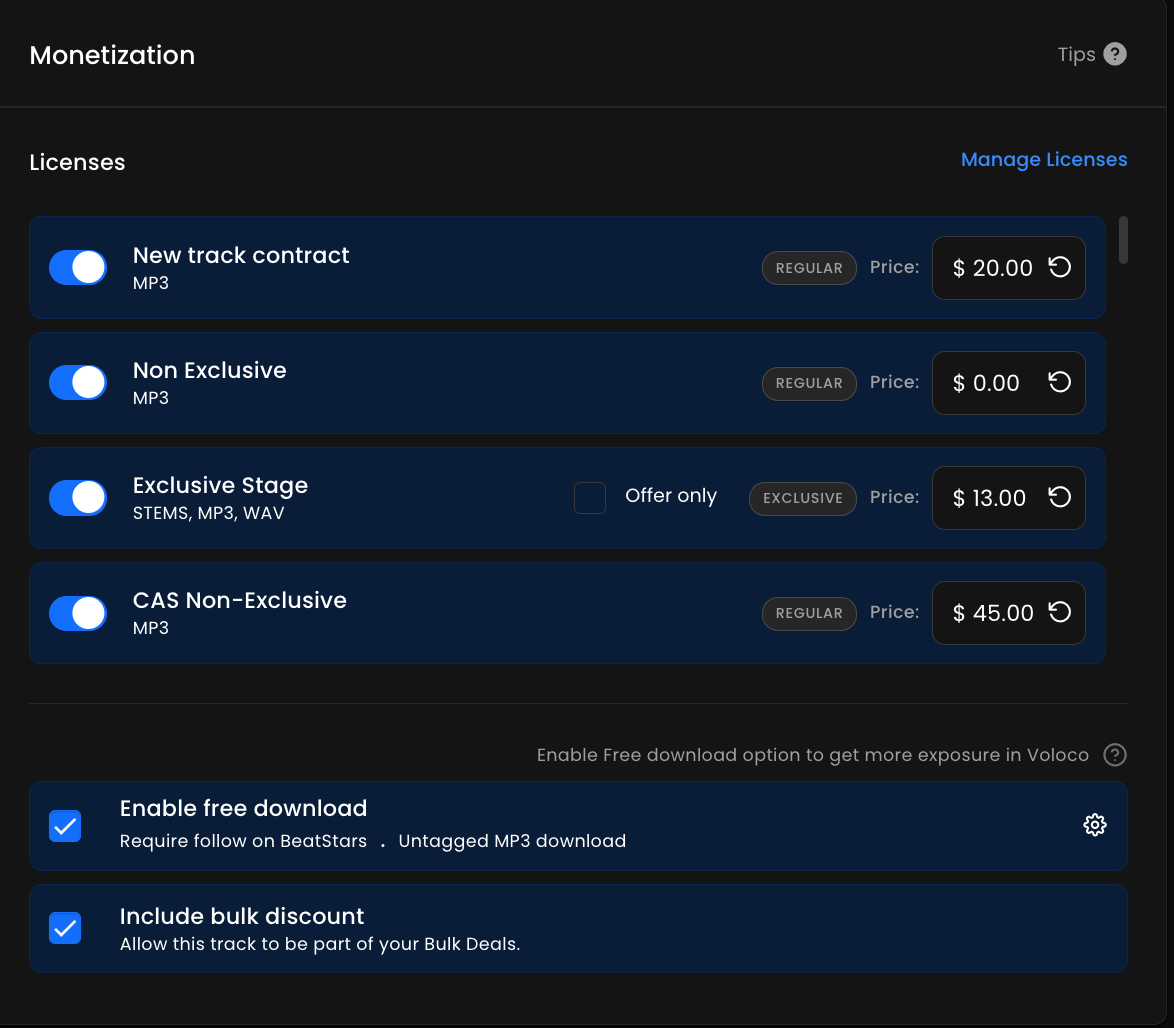Open the Manage Licenses link
Viewport: 1174px width, 1028px height.
pos(1043,160)
